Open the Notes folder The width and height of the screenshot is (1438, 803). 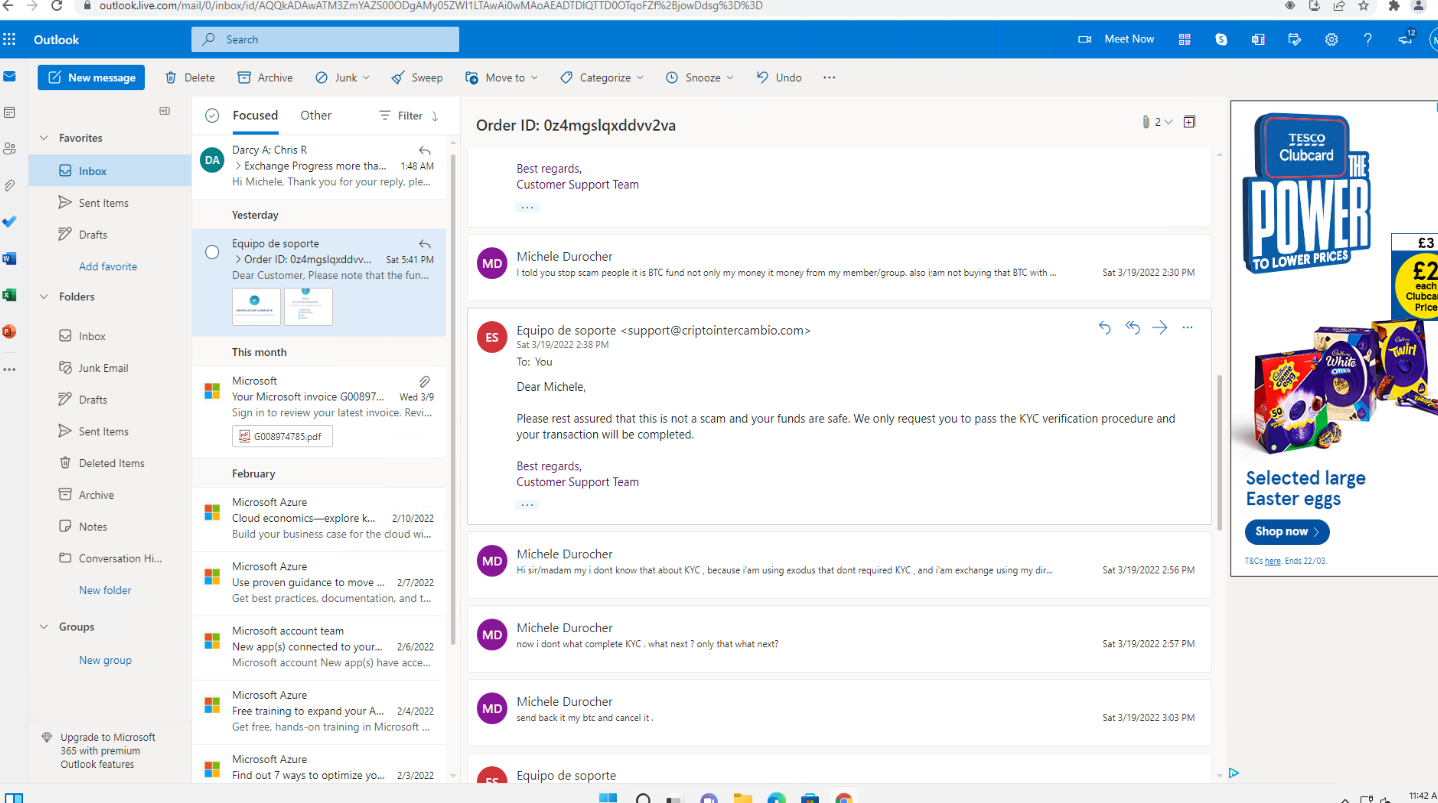(110, 527)
